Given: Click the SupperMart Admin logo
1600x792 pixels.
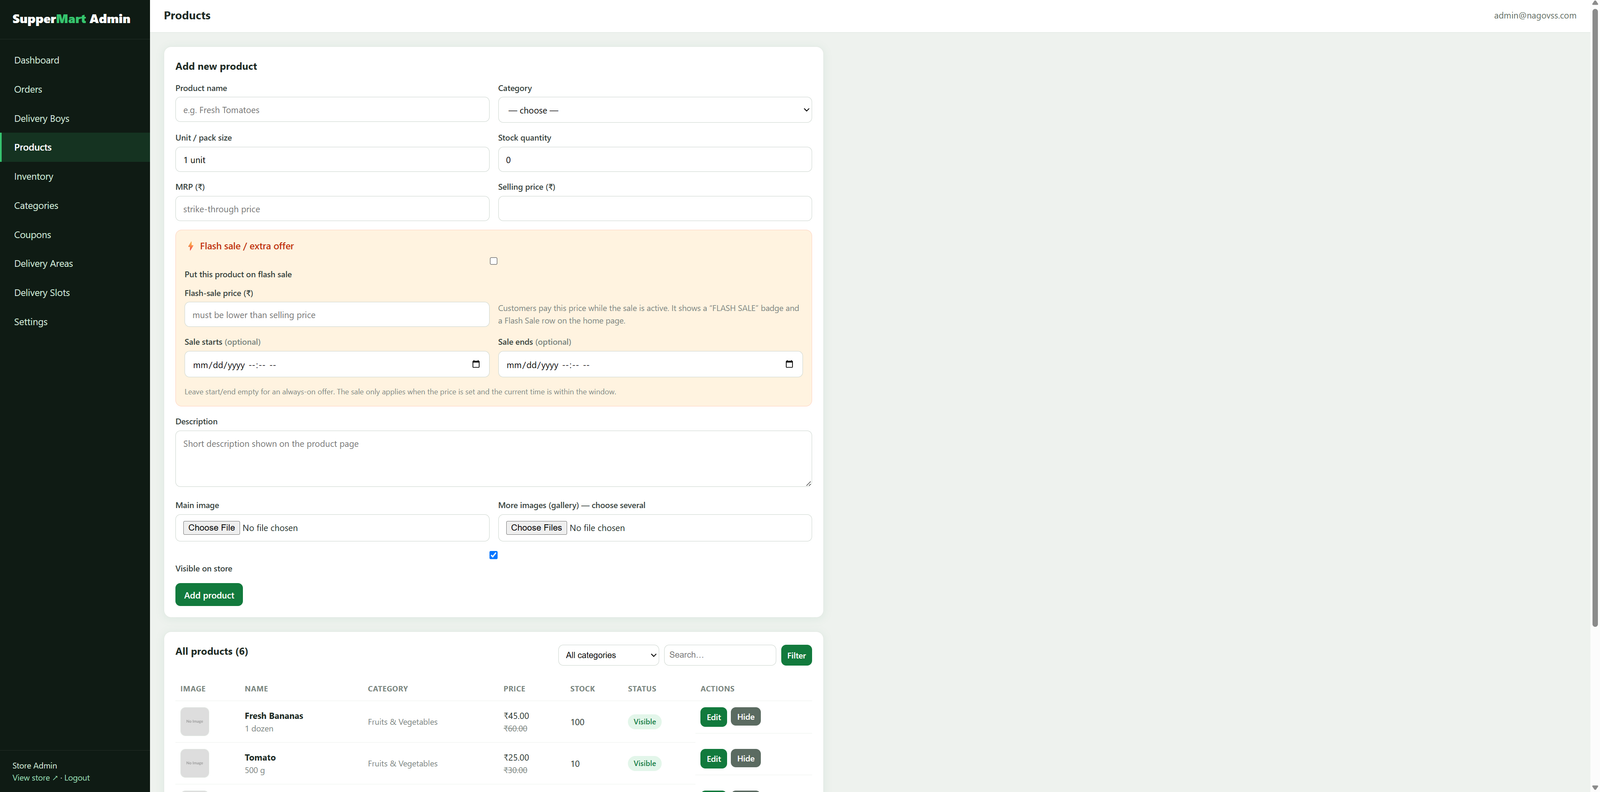Looking at the screenshot, I should [x=71, y=19].
